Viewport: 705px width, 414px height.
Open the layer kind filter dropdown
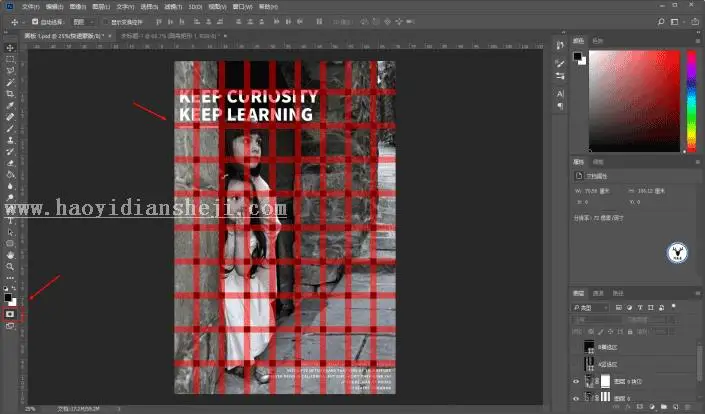591,307
